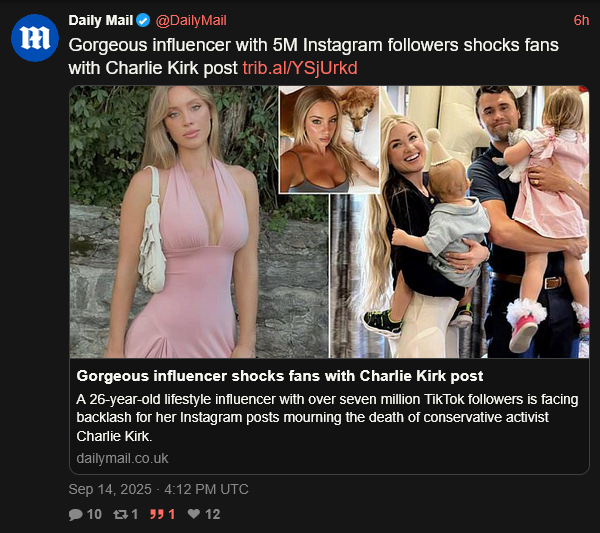Viewport: 600px width, 533px height.
Task: Click the Sep 14, 2025 date line
Action: [158, 489]
